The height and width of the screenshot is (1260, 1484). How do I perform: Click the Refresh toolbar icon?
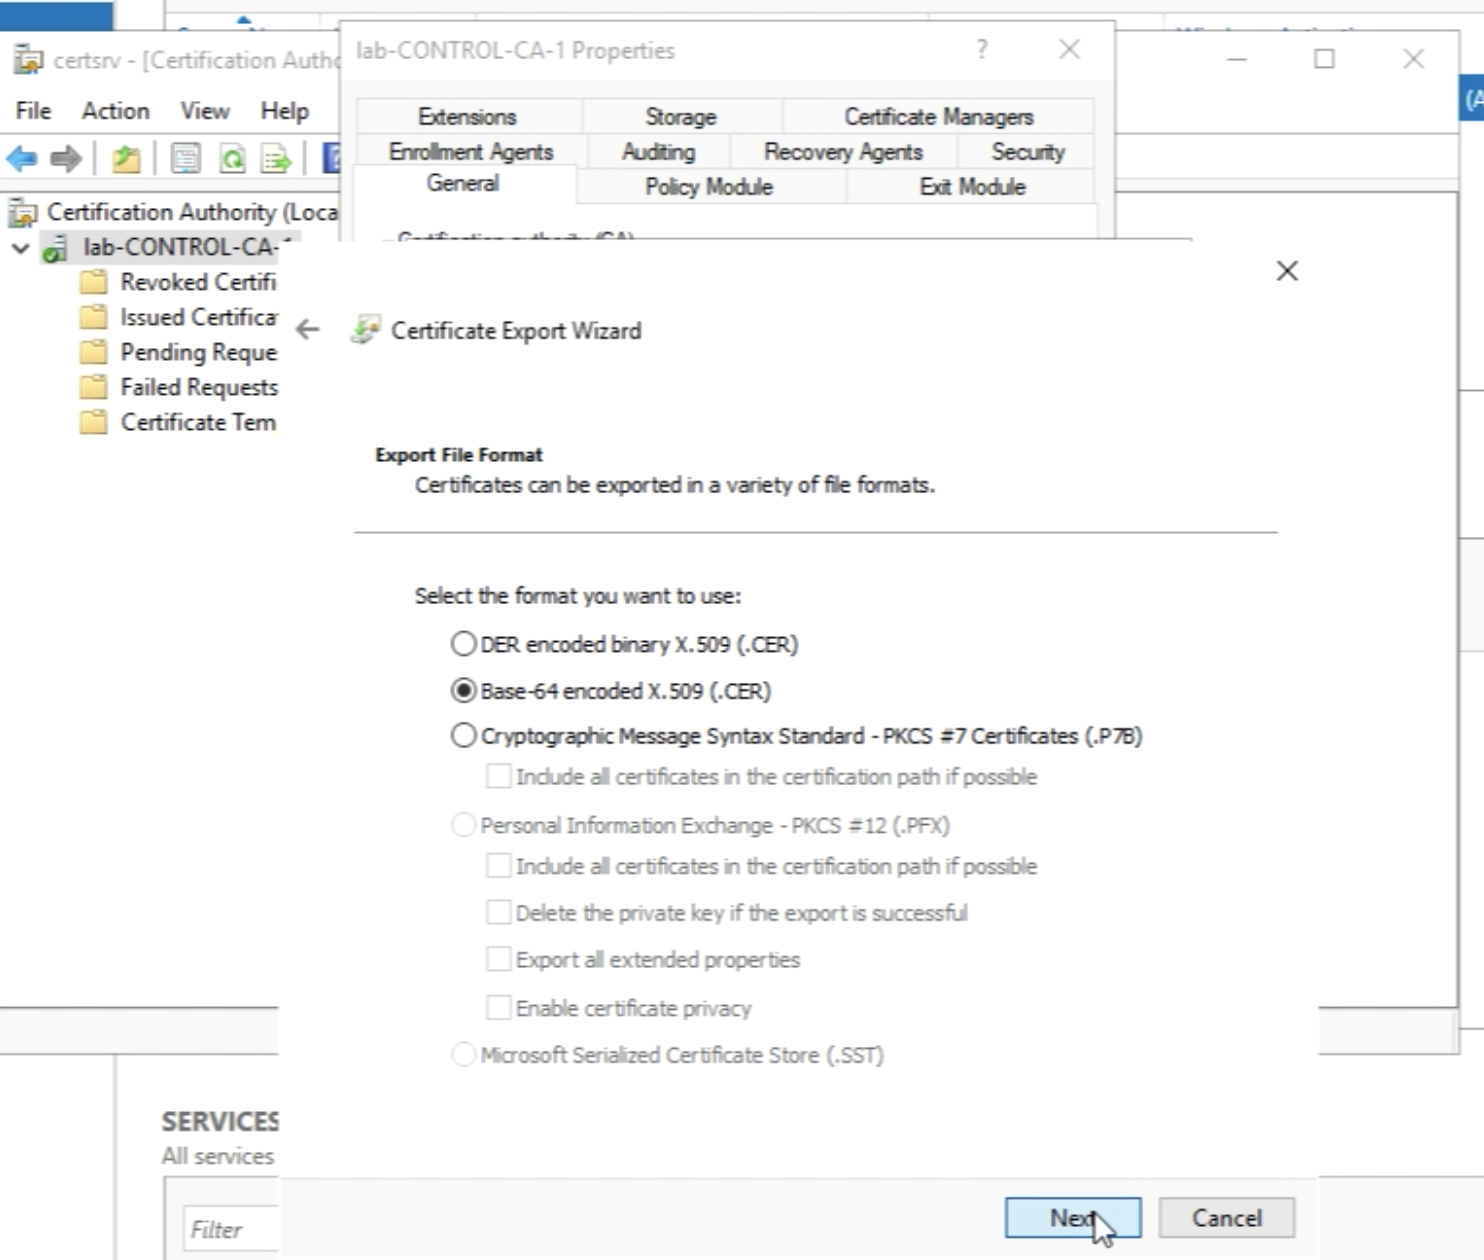[232, 158]
